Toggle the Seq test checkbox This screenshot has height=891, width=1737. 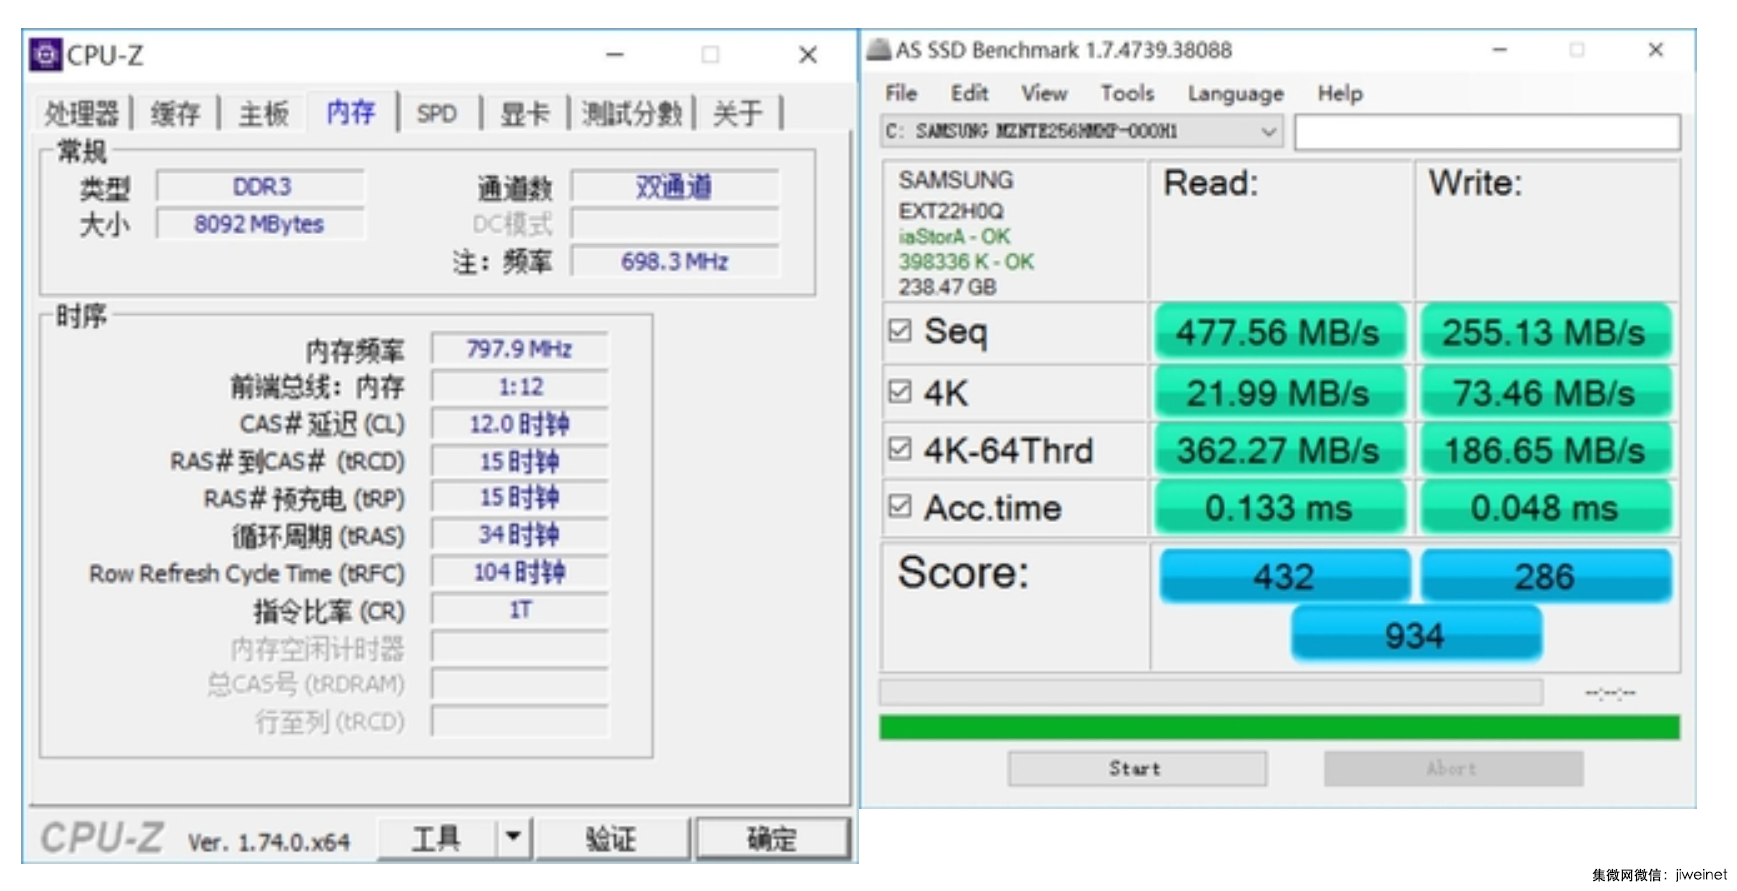(900, 330)
